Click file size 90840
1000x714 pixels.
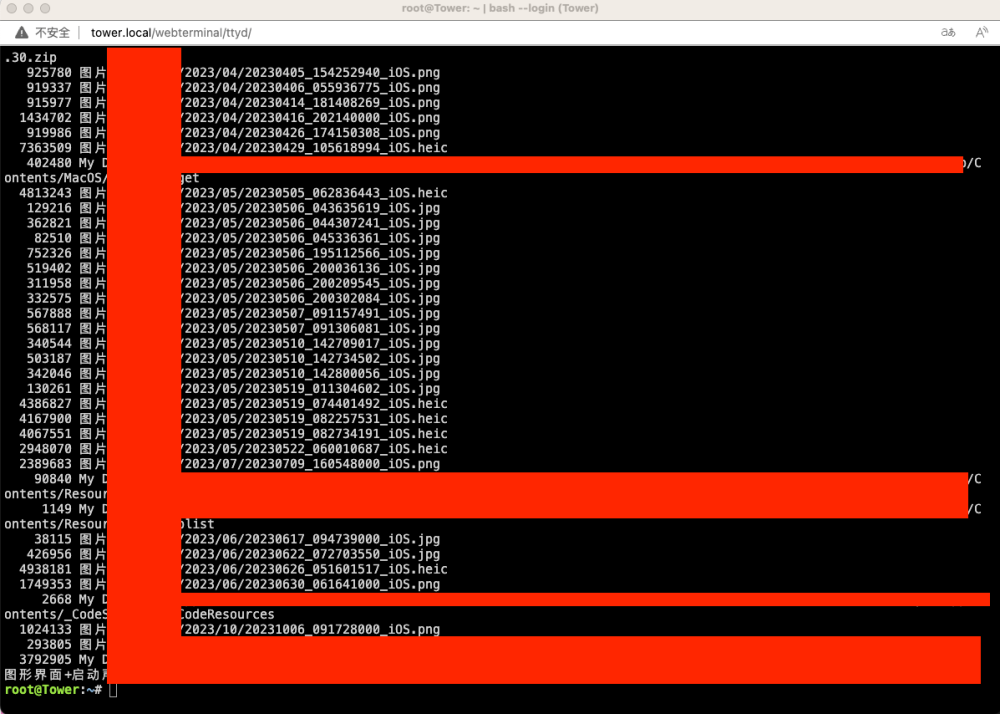[x=53, y=479]
